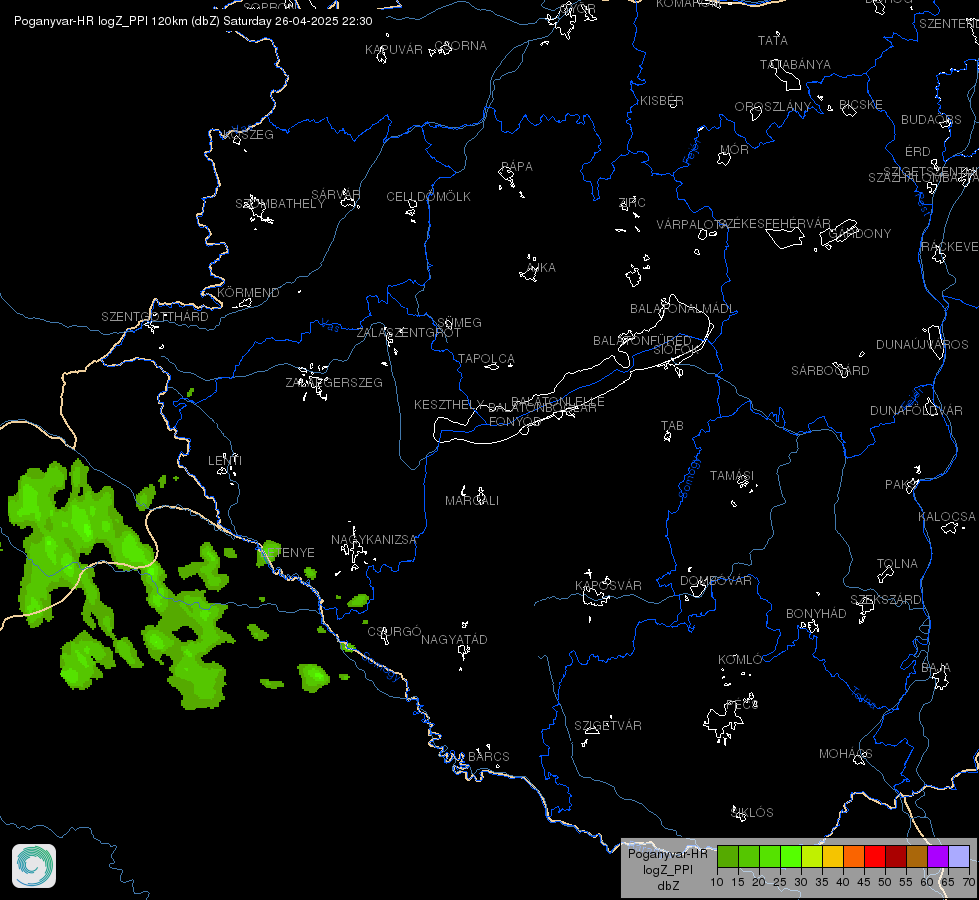The height and width of the screenshot is (900, 979).
Task: Click the MOHÁCS city label
Action: (845, 754)
